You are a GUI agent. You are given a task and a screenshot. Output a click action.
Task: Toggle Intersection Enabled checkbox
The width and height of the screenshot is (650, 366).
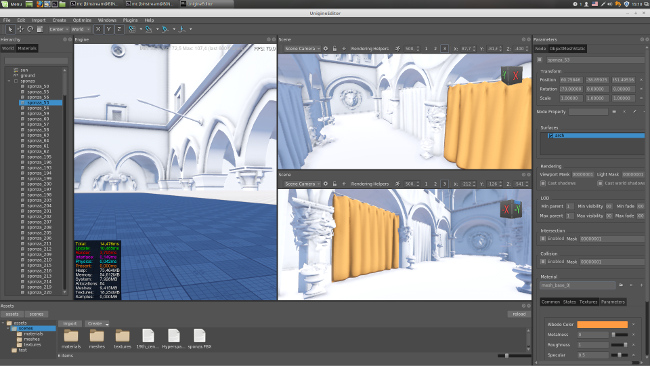543,239
